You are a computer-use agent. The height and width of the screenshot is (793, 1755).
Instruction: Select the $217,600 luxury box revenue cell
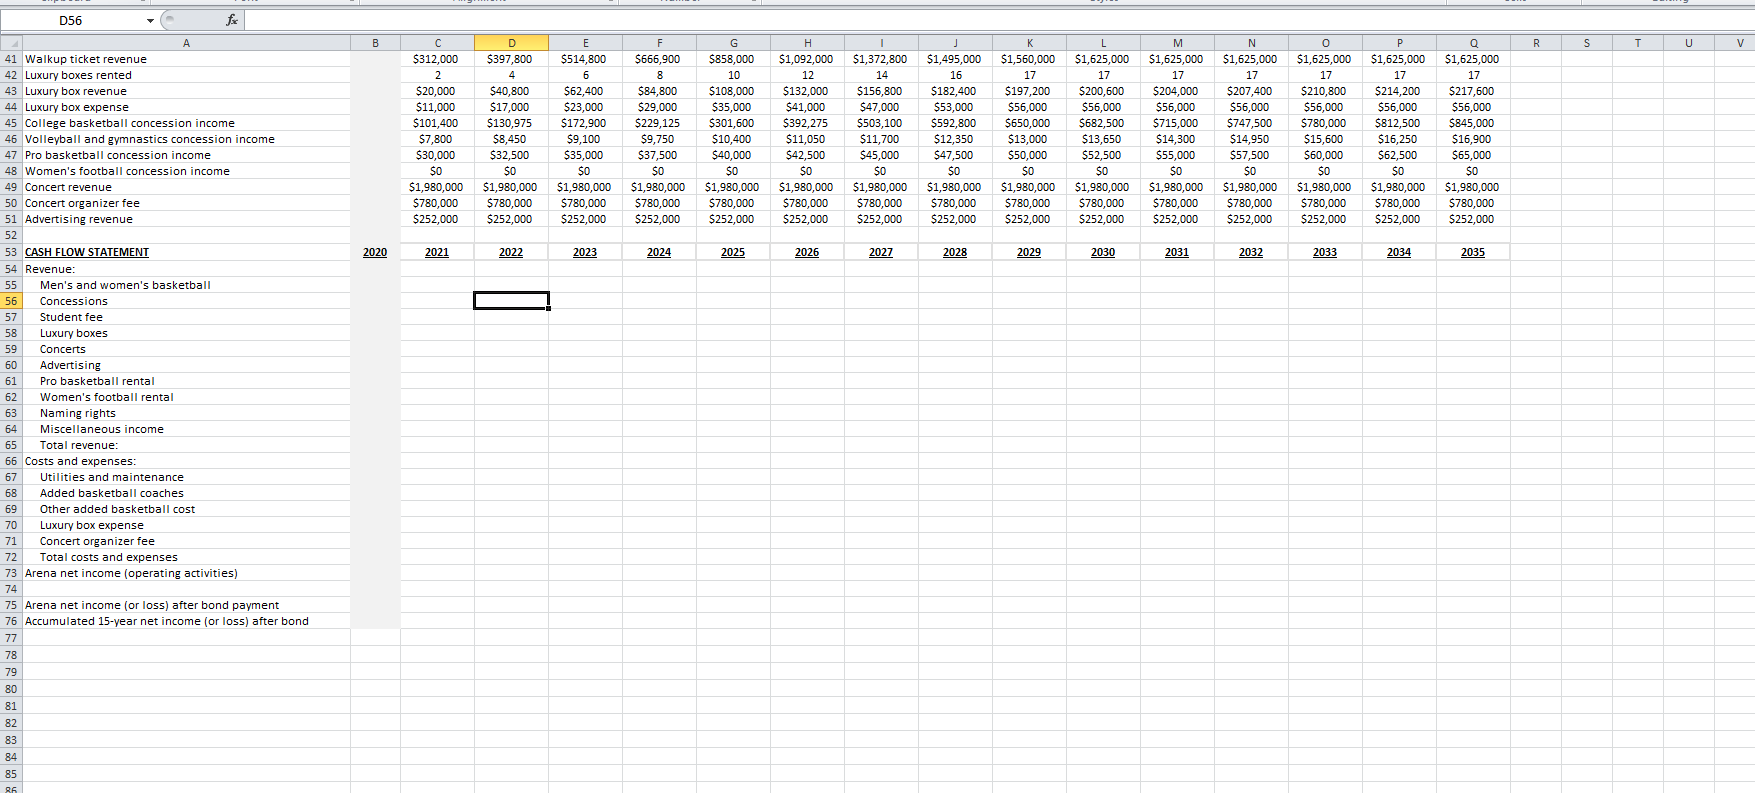[x=1473, y=91]
